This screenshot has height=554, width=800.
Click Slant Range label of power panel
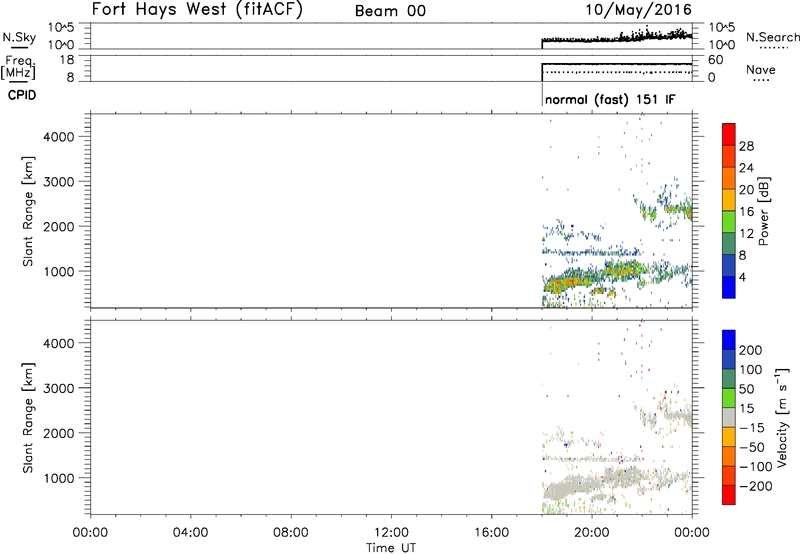tap(28, 211)
